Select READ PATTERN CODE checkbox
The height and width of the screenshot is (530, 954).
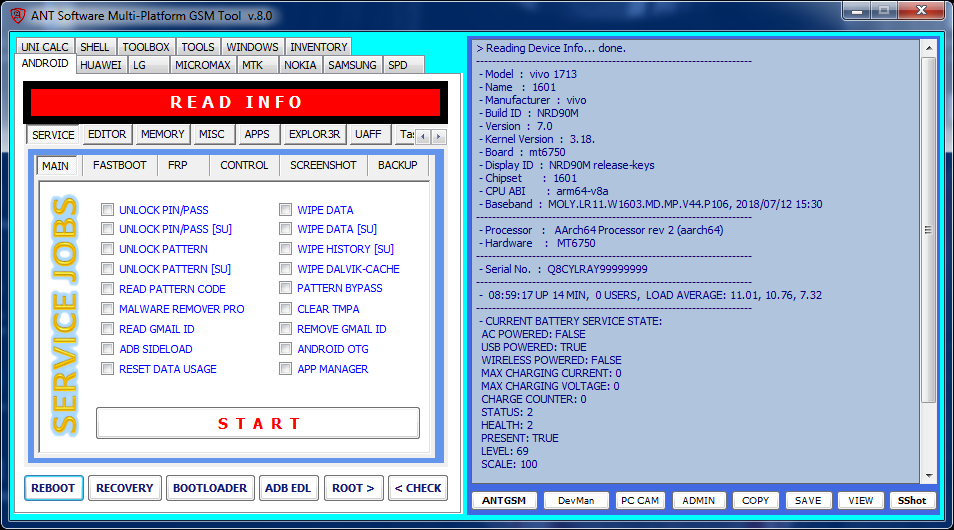click(108, 288)
